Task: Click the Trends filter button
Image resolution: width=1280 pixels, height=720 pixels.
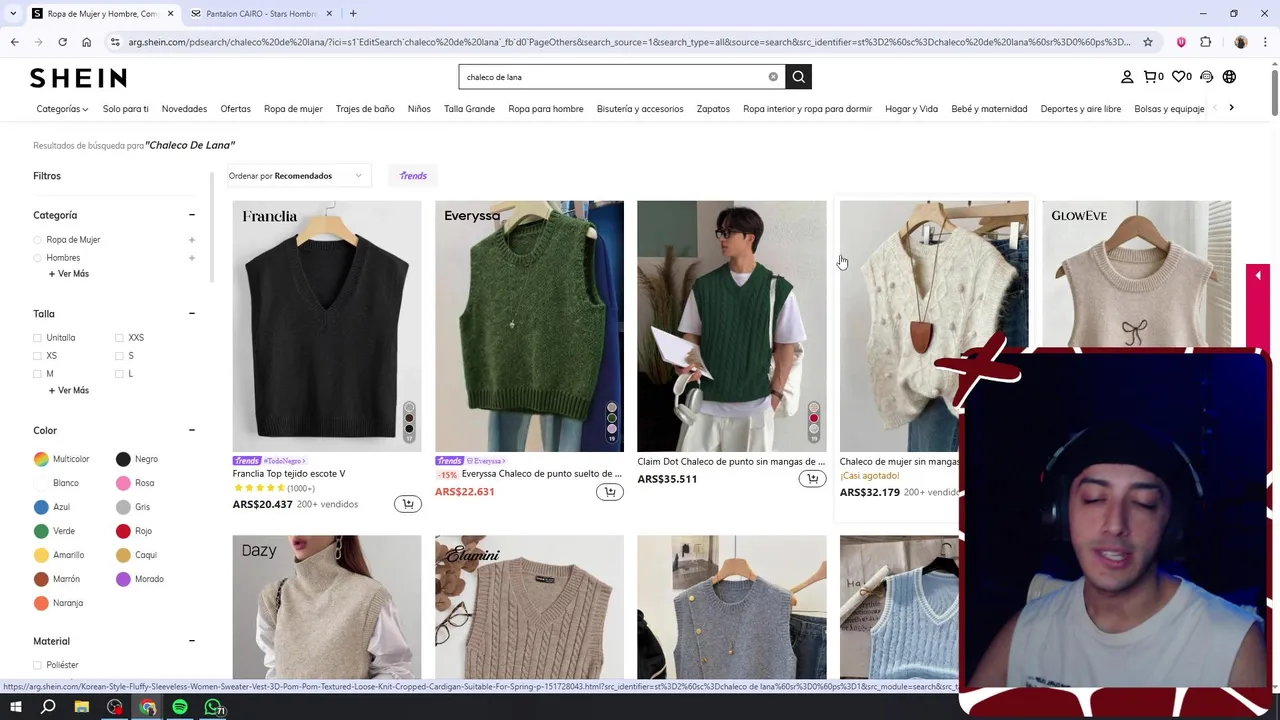Action: coord(413,176)
